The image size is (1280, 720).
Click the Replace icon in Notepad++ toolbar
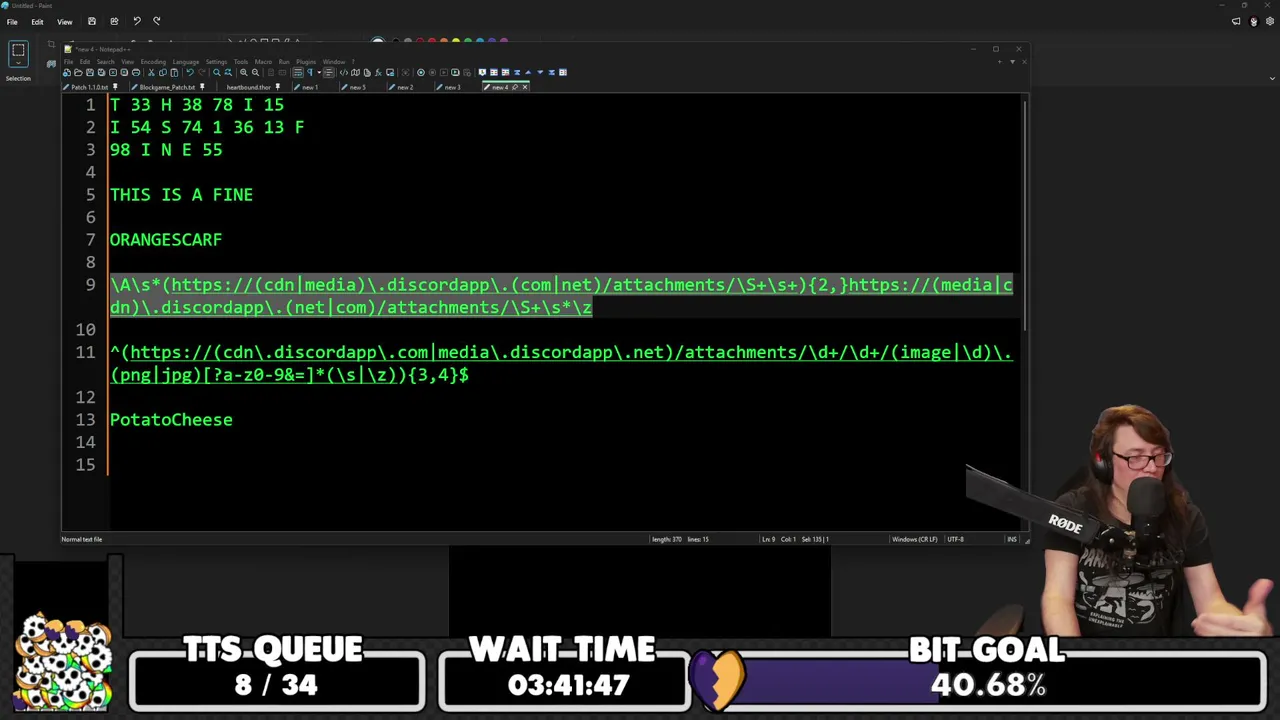point(228,72)
